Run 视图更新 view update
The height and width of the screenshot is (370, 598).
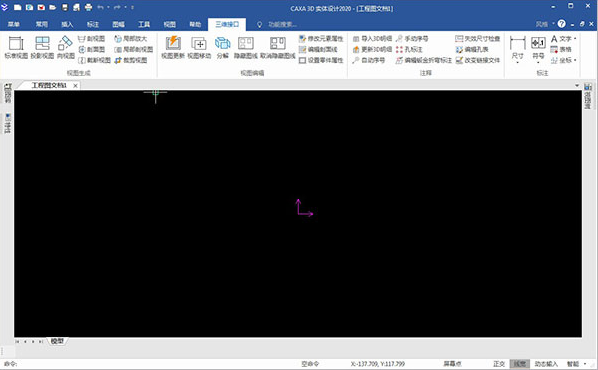(x=173, y=48)
